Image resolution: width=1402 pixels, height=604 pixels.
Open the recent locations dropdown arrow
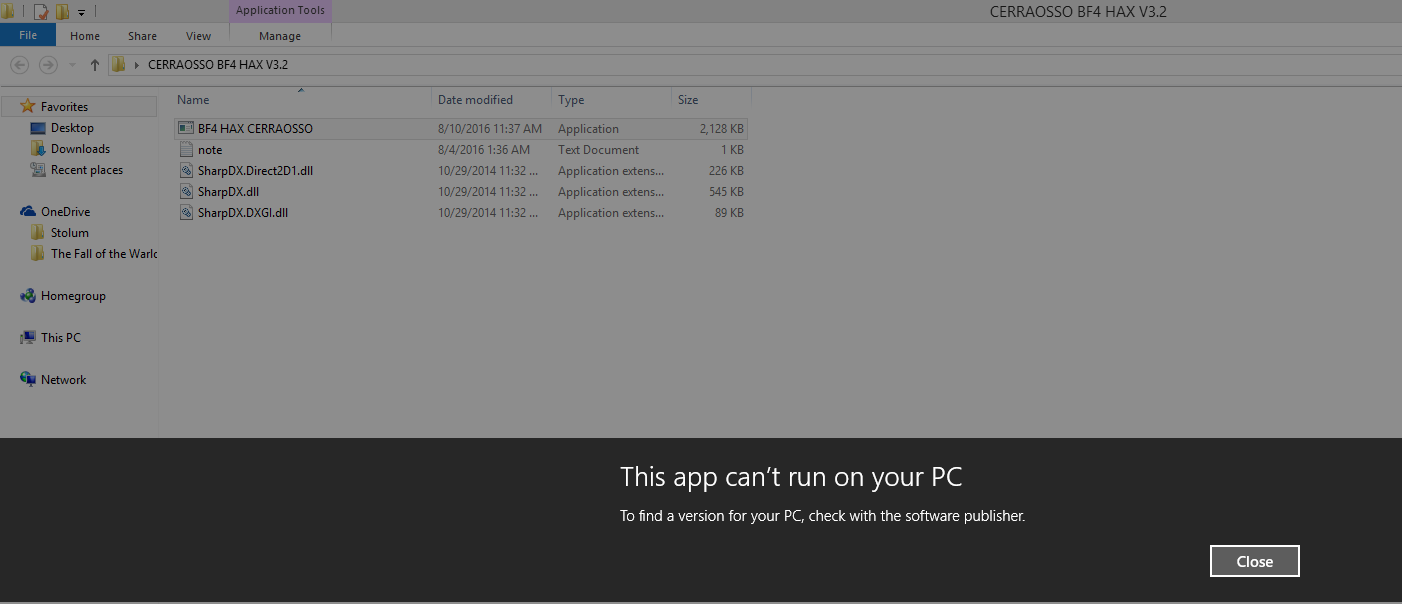click(x=72, y=66)
